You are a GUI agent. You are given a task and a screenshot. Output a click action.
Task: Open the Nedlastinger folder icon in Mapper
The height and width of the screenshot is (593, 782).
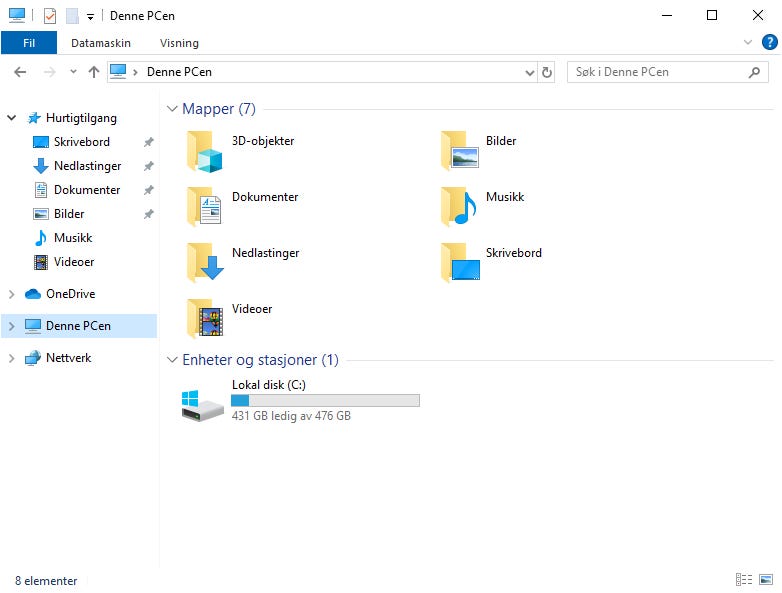coord(205,263)
